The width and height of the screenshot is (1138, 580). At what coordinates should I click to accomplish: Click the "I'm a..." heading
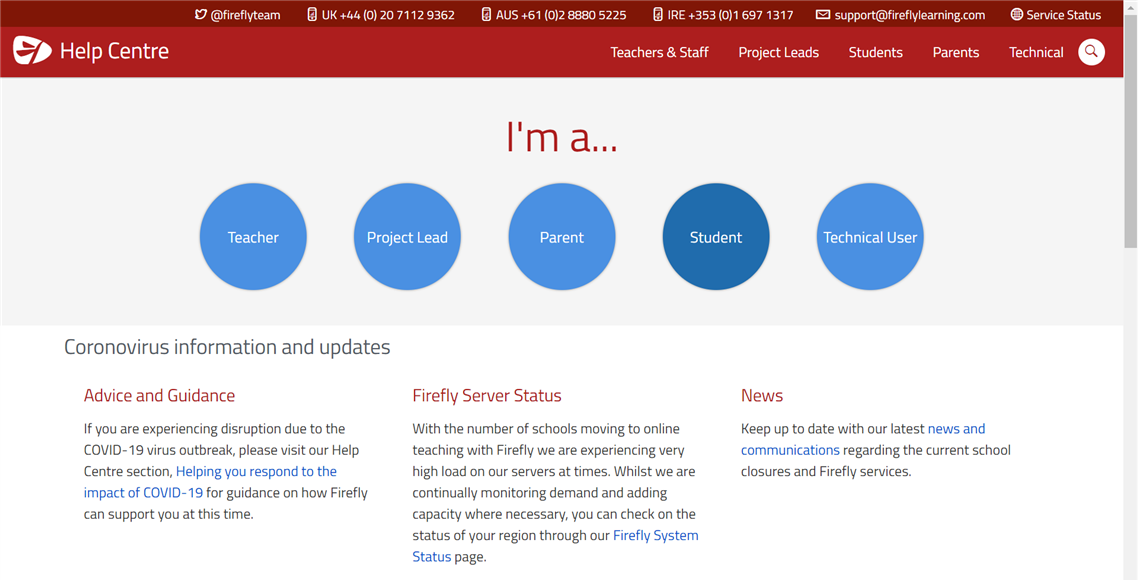point(562,136)
